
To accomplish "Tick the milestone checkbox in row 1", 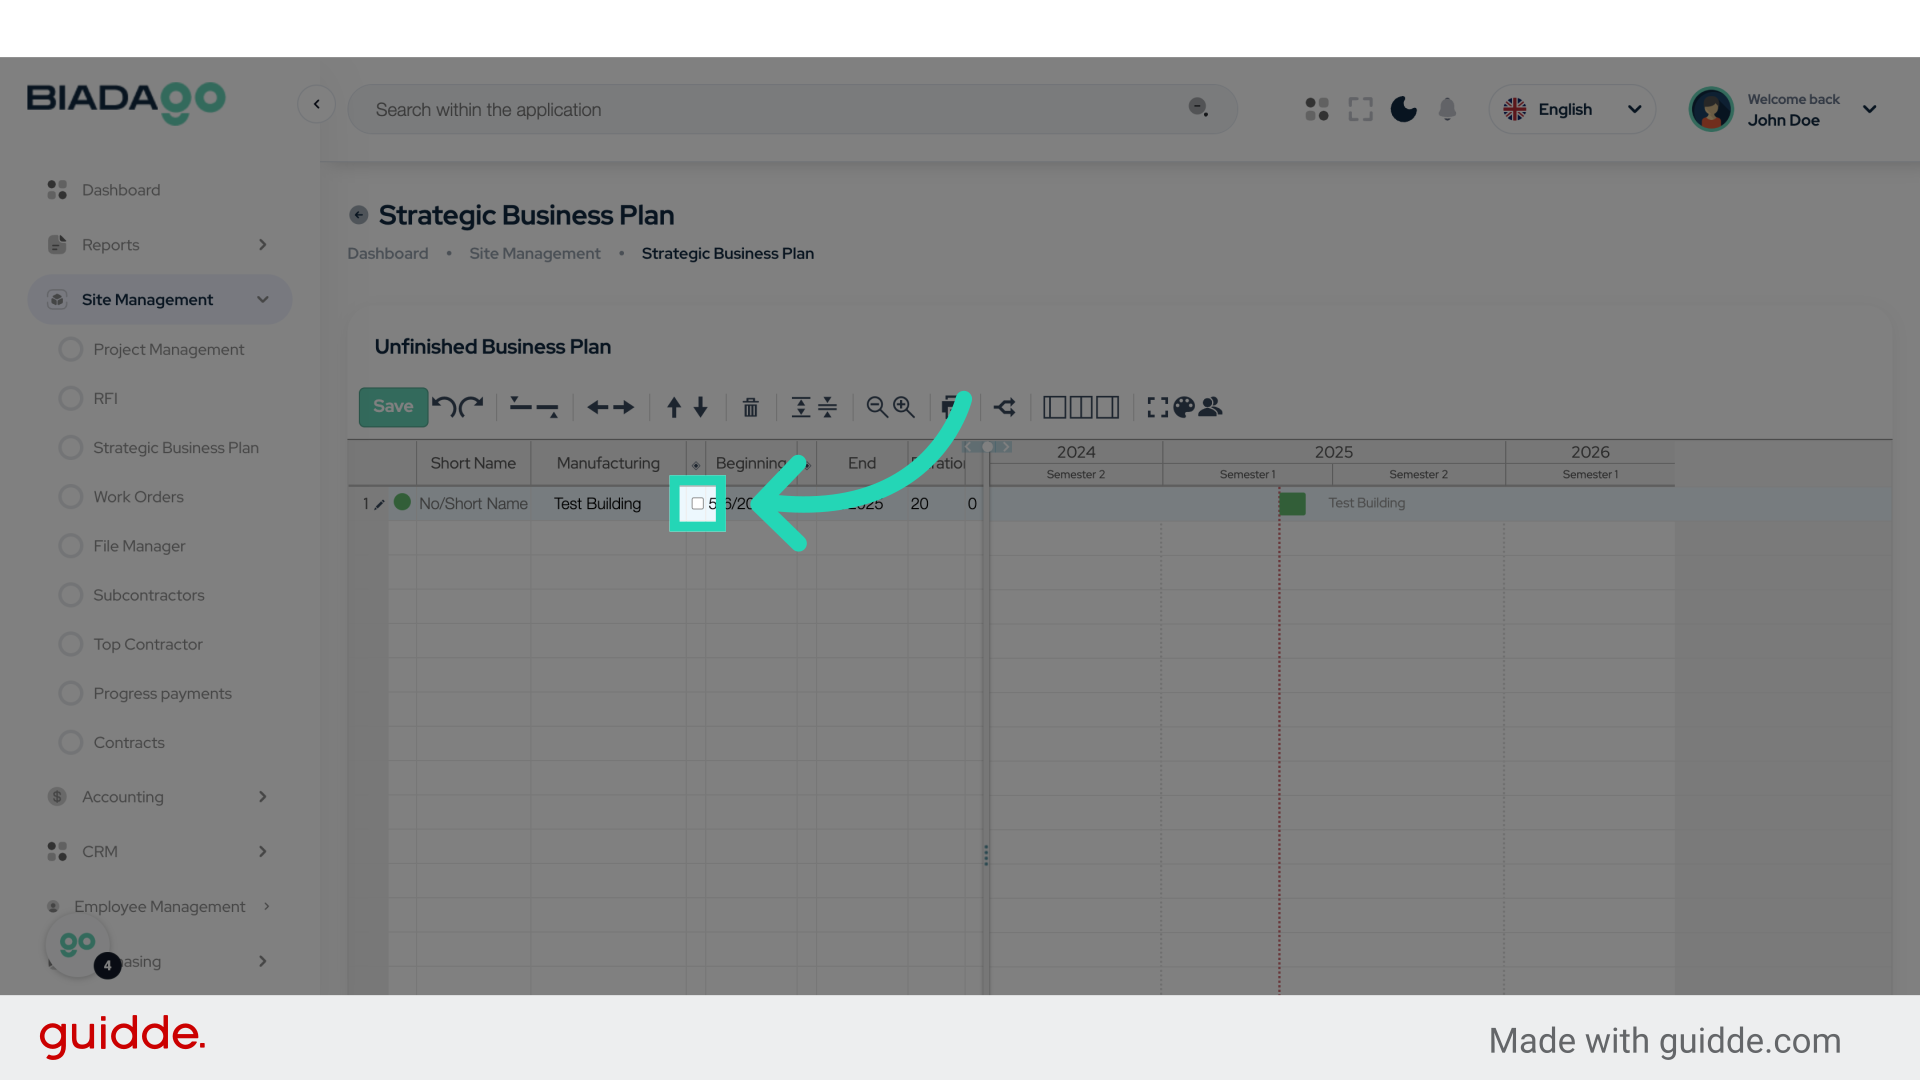I will pyautogui.click(x=697, y=504).
